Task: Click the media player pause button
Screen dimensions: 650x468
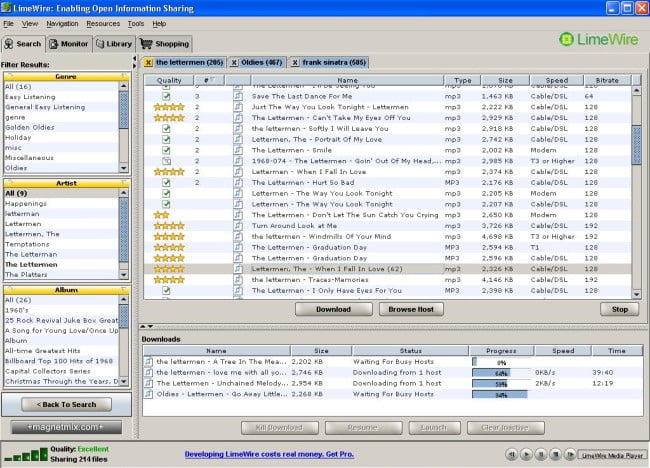Action: [541, 455]
